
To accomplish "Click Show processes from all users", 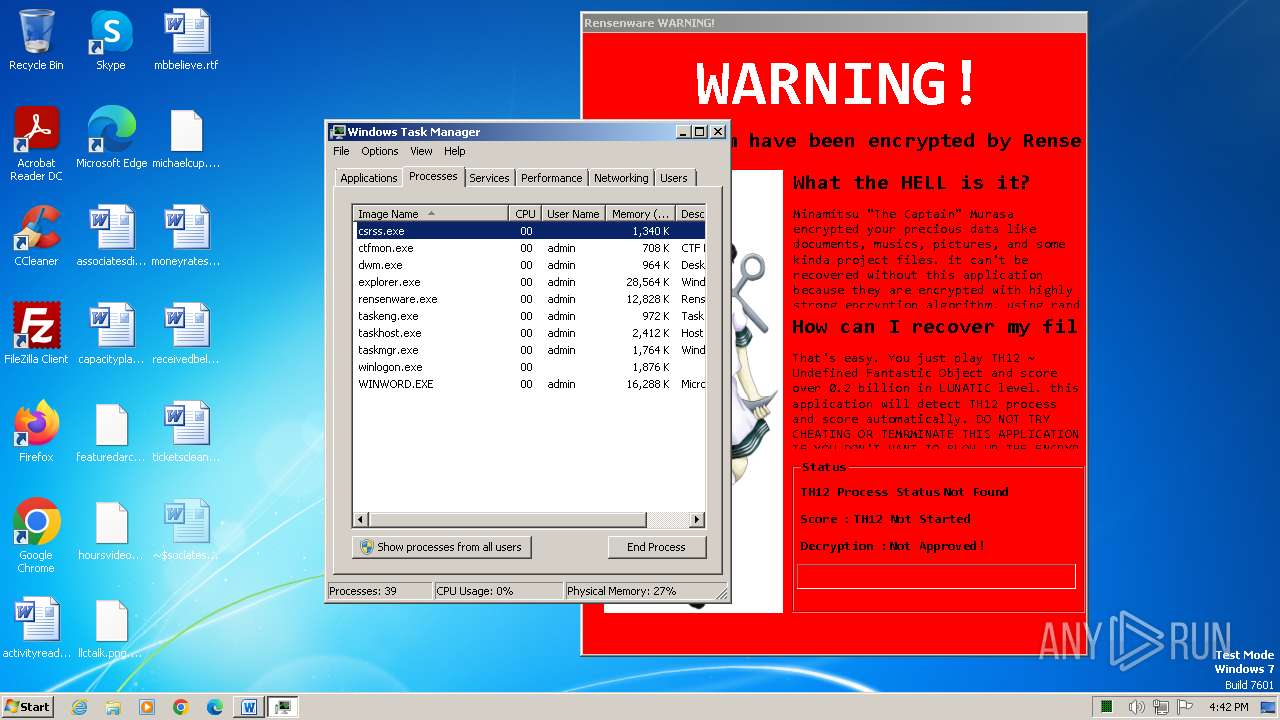I will (x=441, y=547).
